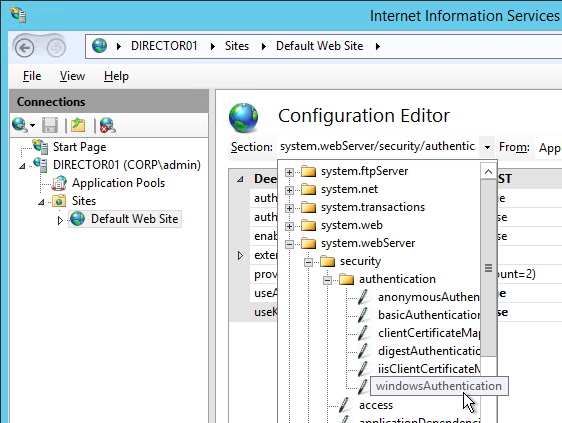Select DIRECTOR01 (CORP\admin) tree label
This screenshot has width=562, height=423.
pyautogui.click(x=127, y=165)
